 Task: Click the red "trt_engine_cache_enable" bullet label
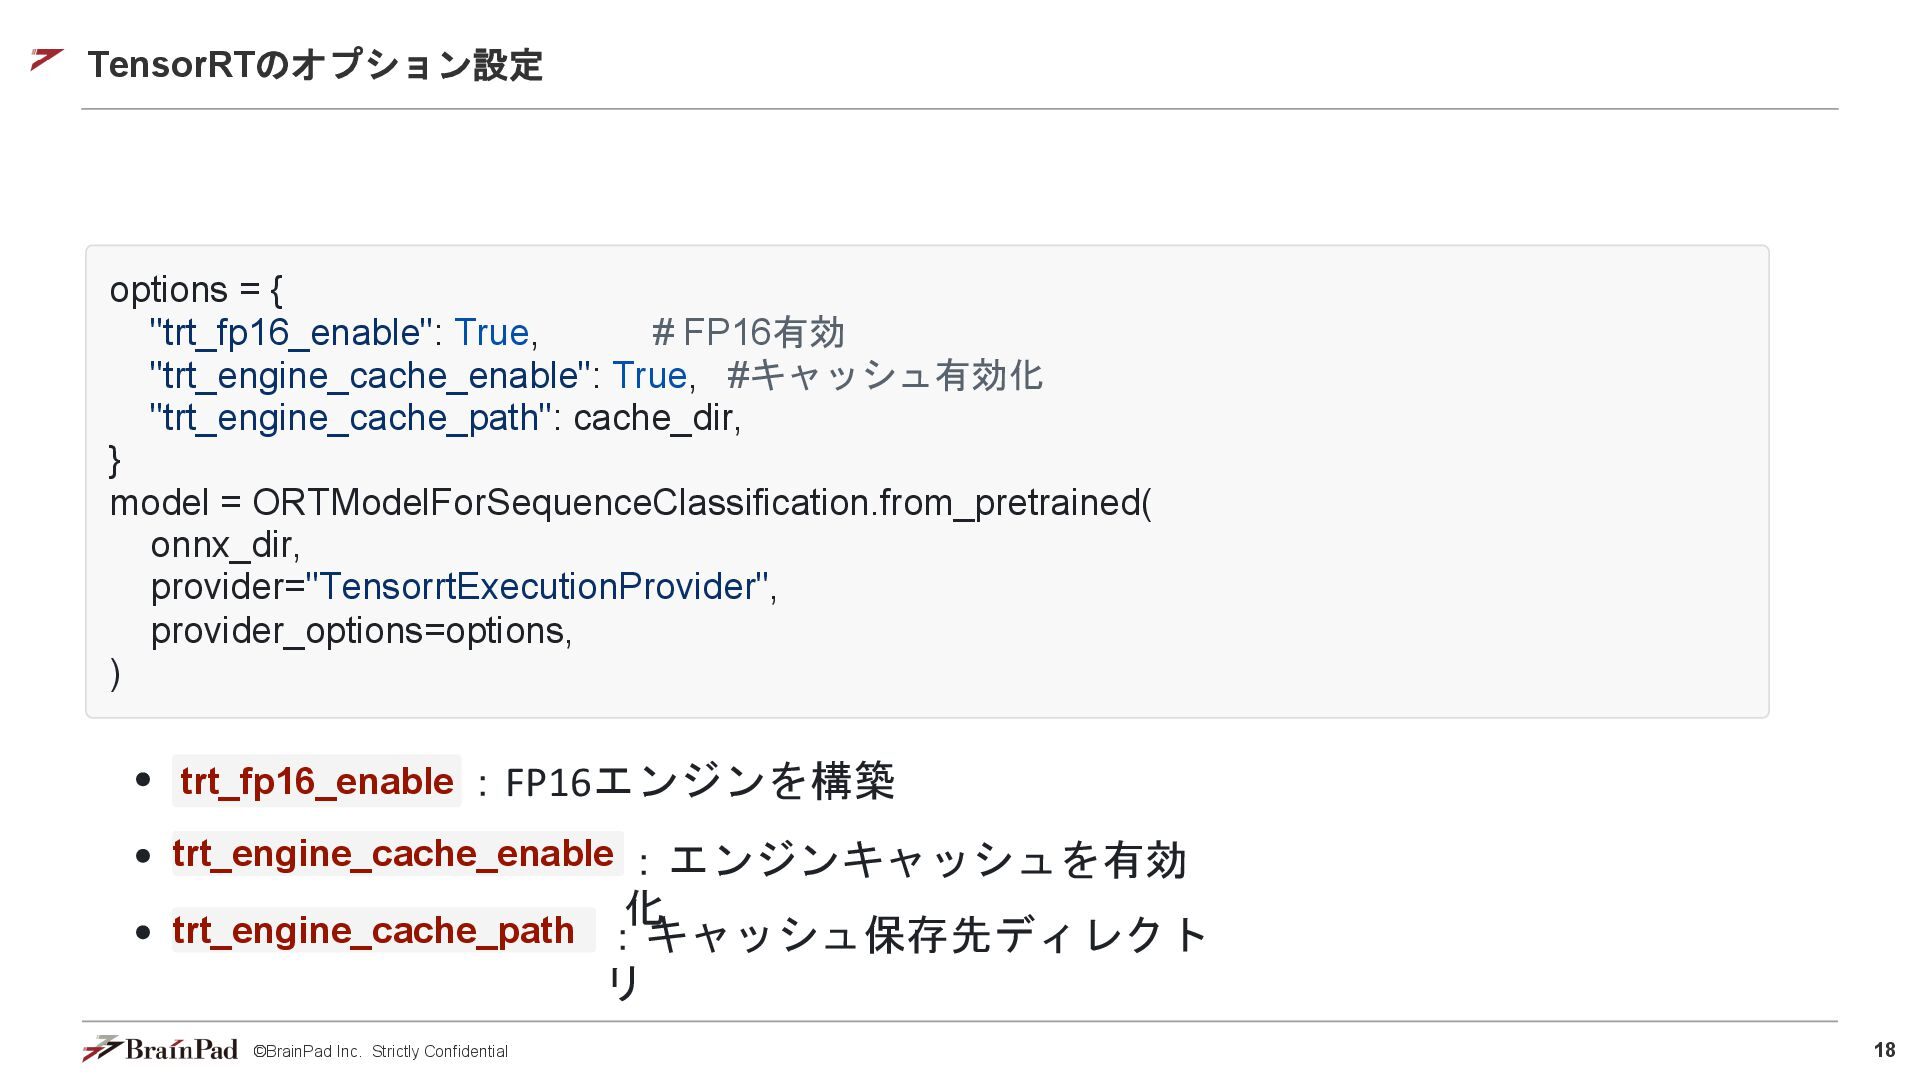click(393, 854)
